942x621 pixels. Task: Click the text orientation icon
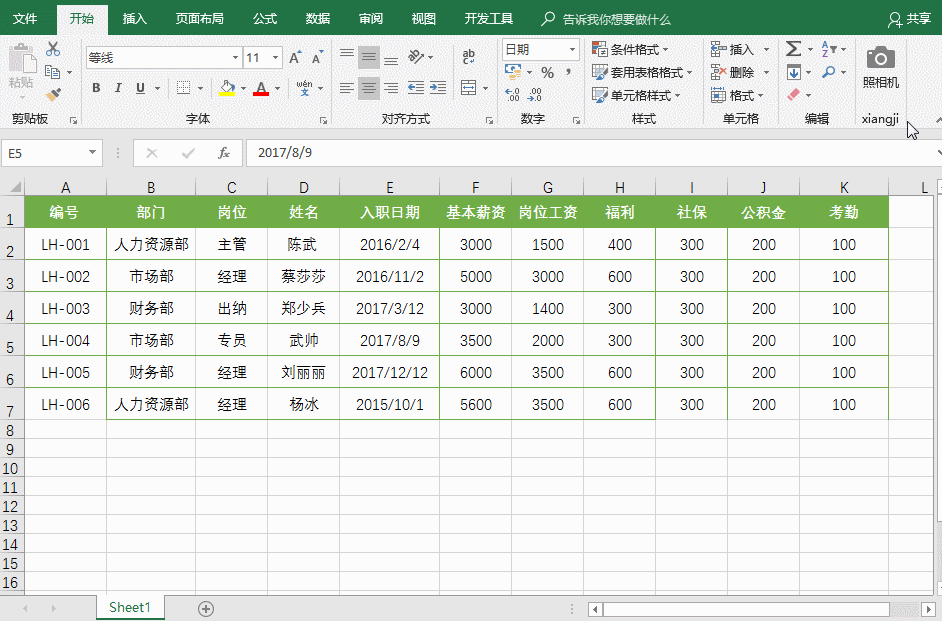(x=416, y=57)
